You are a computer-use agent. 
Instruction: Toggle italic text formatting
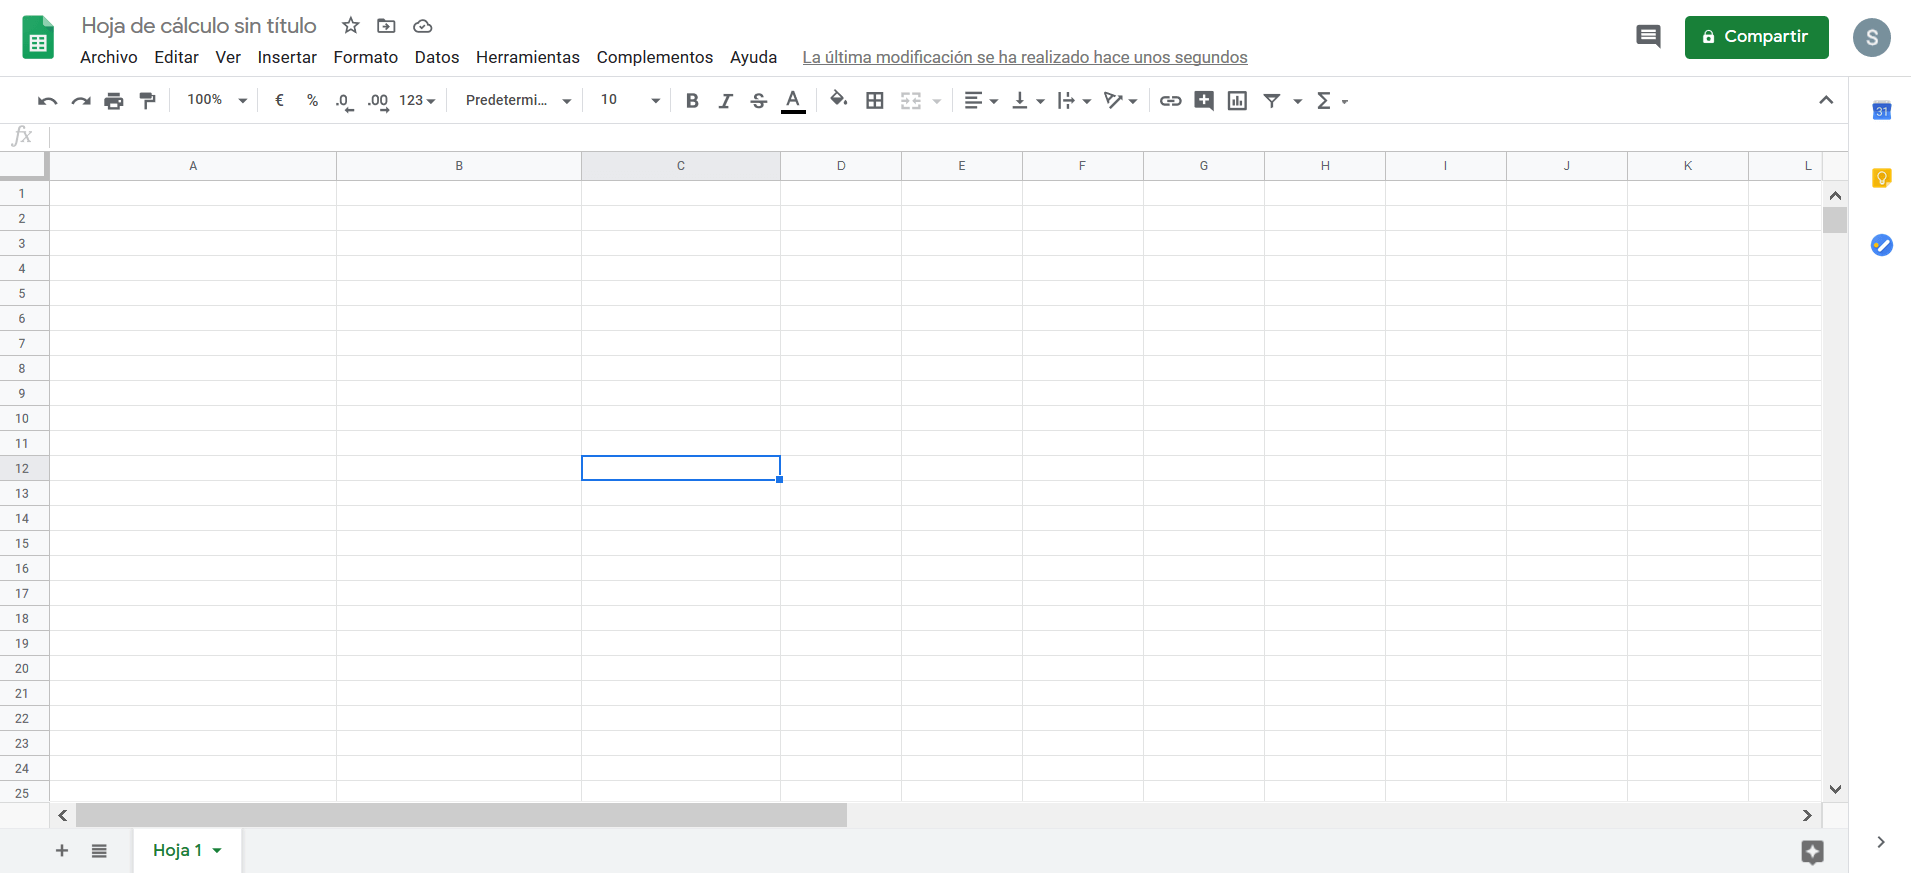pos(725,101)
